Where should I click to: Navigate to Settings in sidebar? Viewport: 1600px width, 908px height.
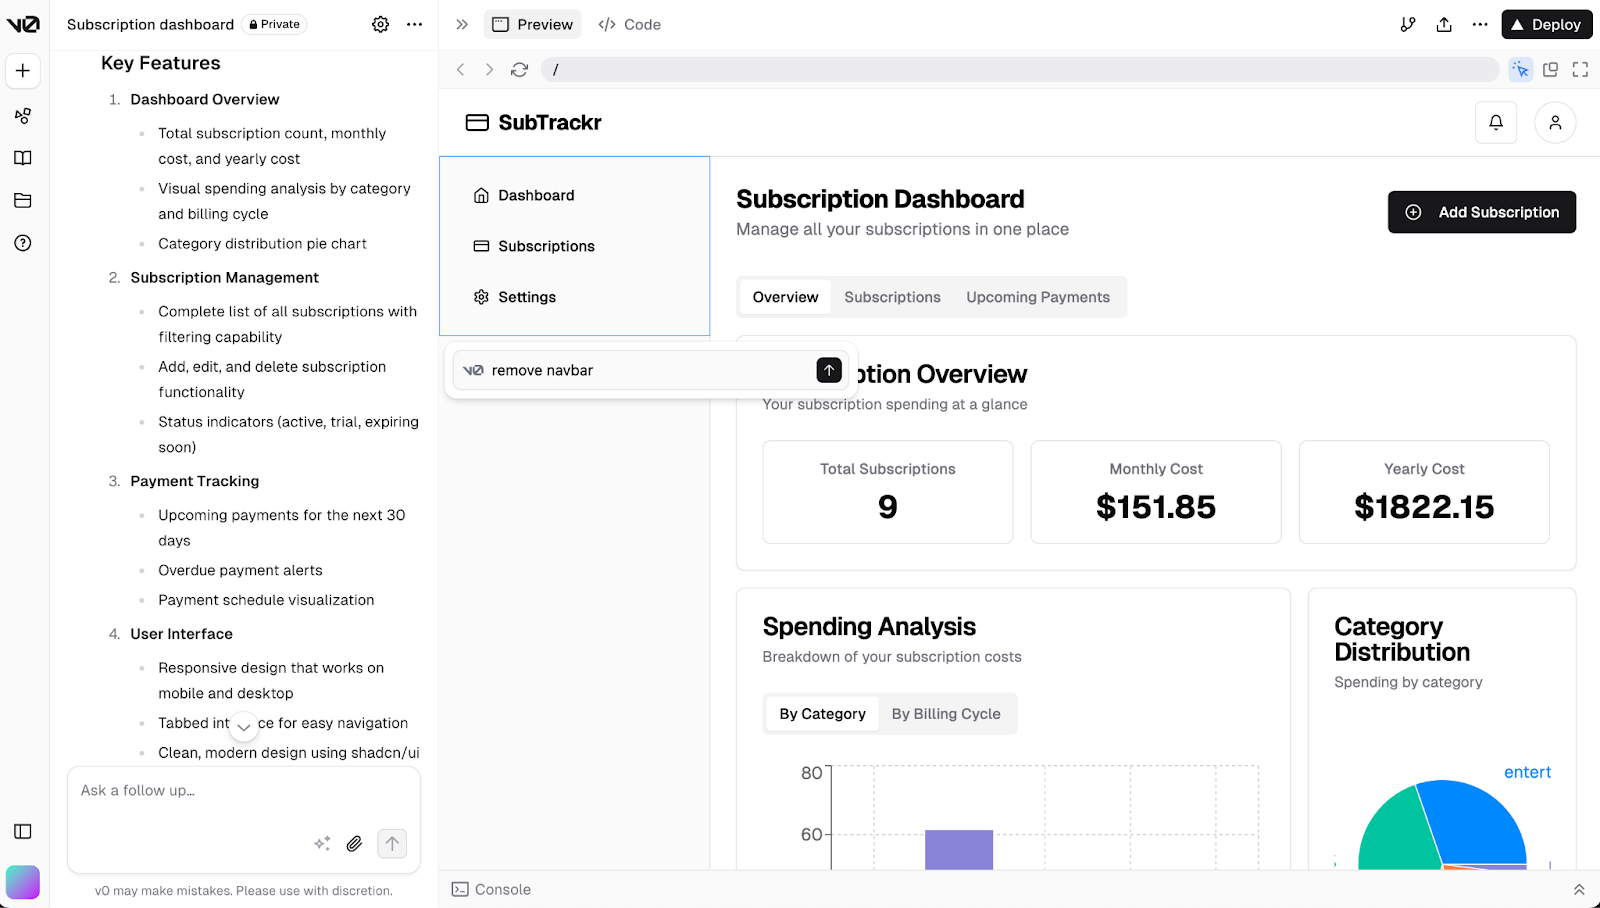(574, 297)
